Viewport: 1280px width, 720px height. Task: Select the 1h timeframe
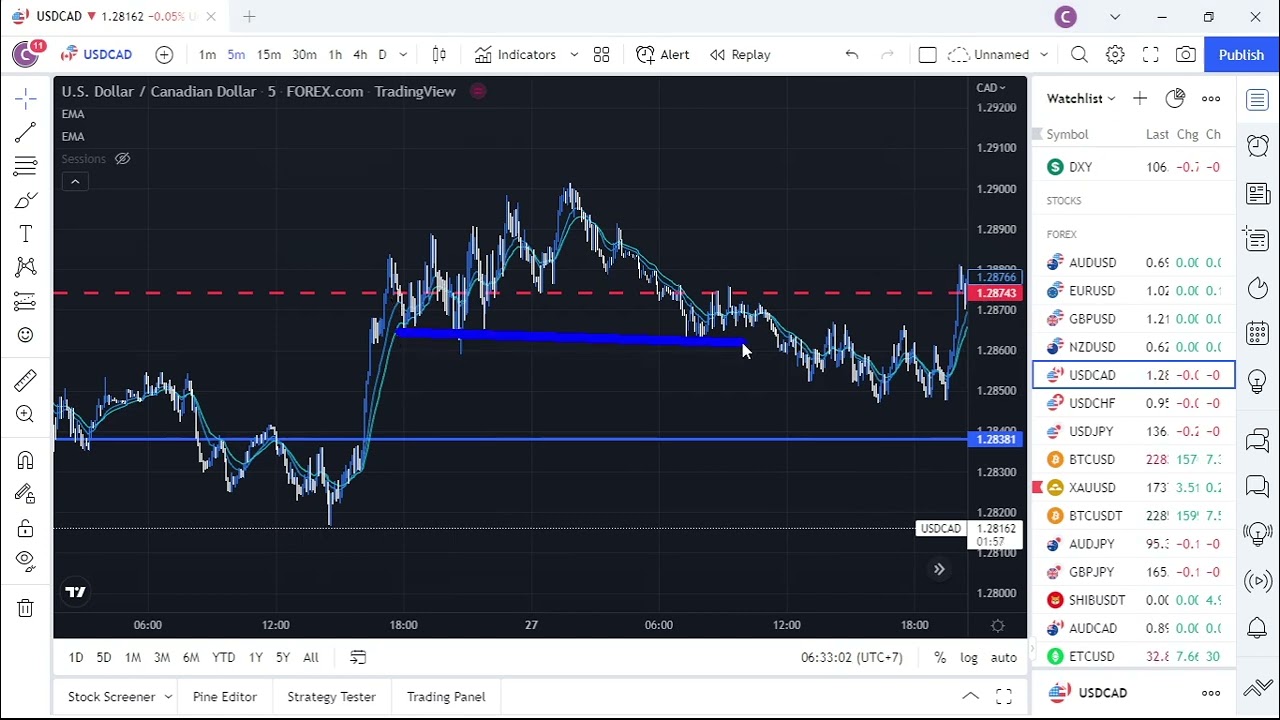coord(335,55)
